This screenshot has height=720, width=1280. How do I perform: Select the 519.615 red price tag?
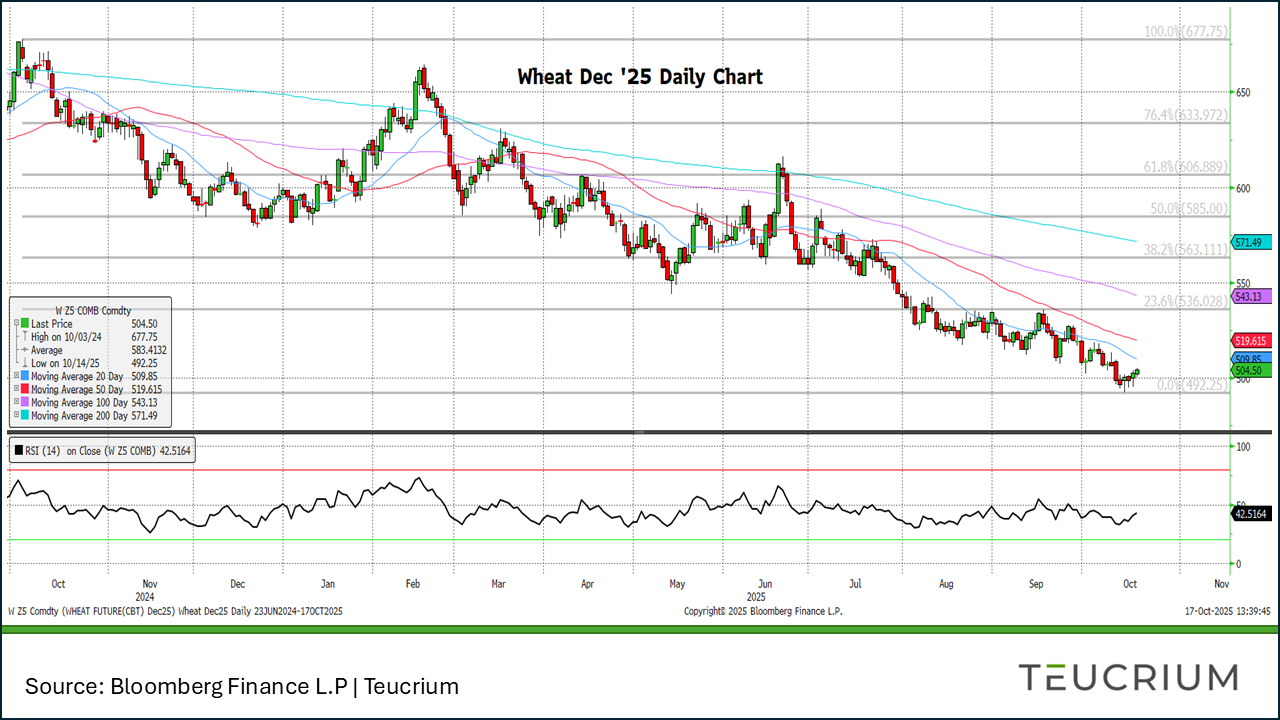[1253, 341]
